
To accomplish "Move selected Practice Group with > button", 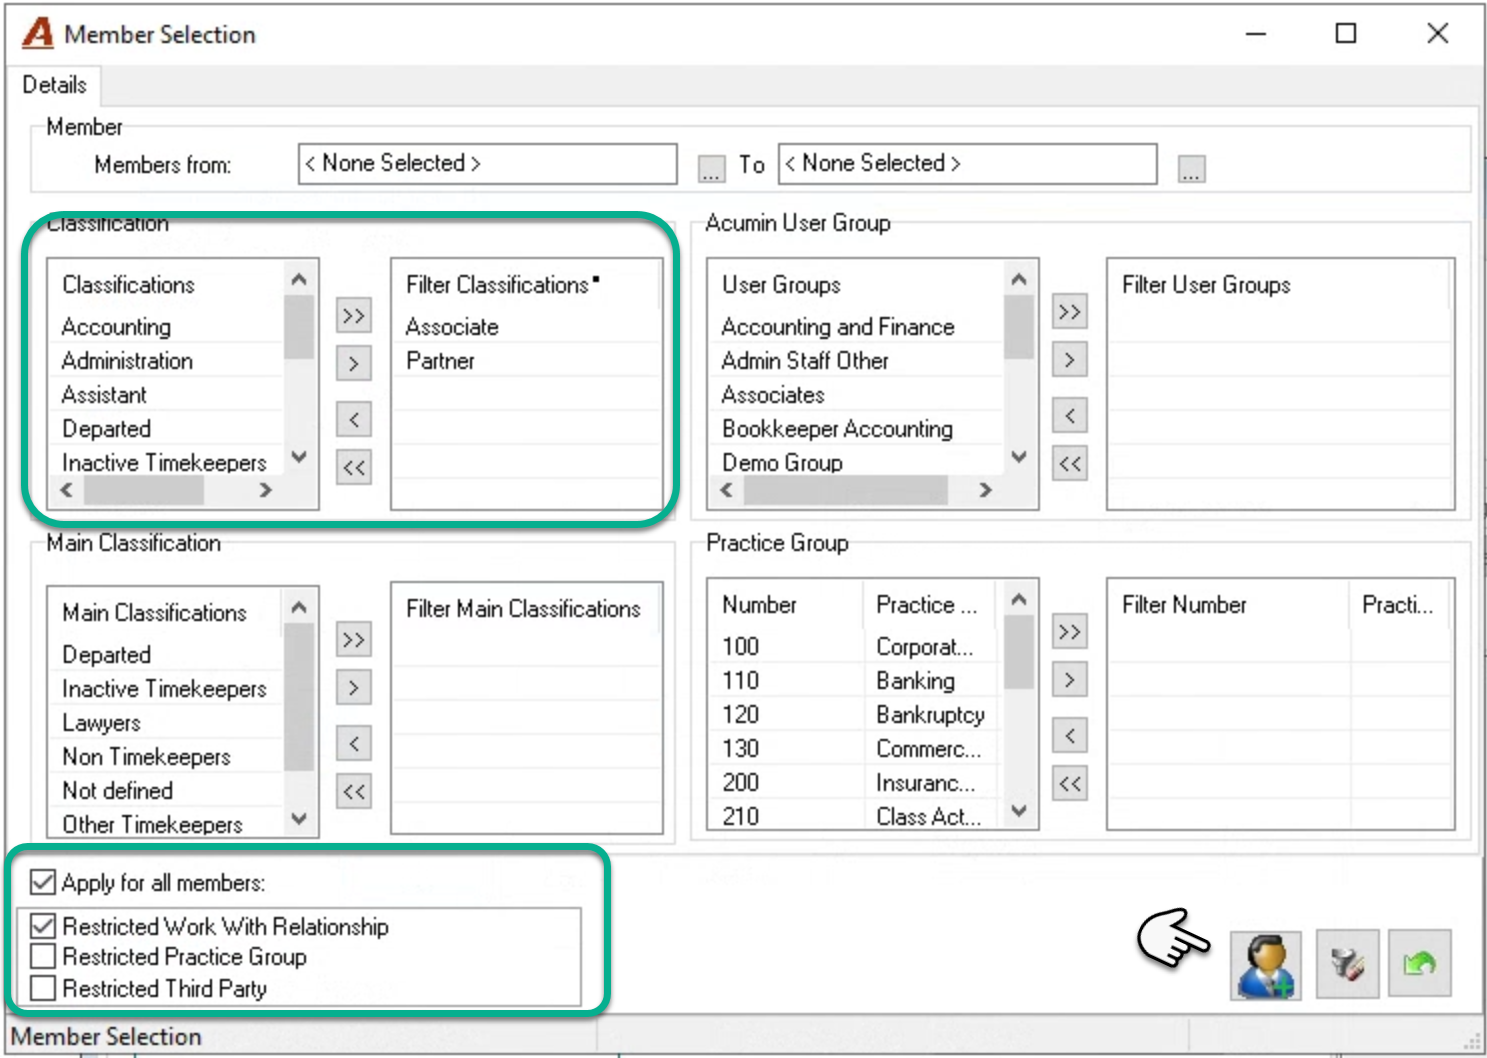I will click(1070, 680).
